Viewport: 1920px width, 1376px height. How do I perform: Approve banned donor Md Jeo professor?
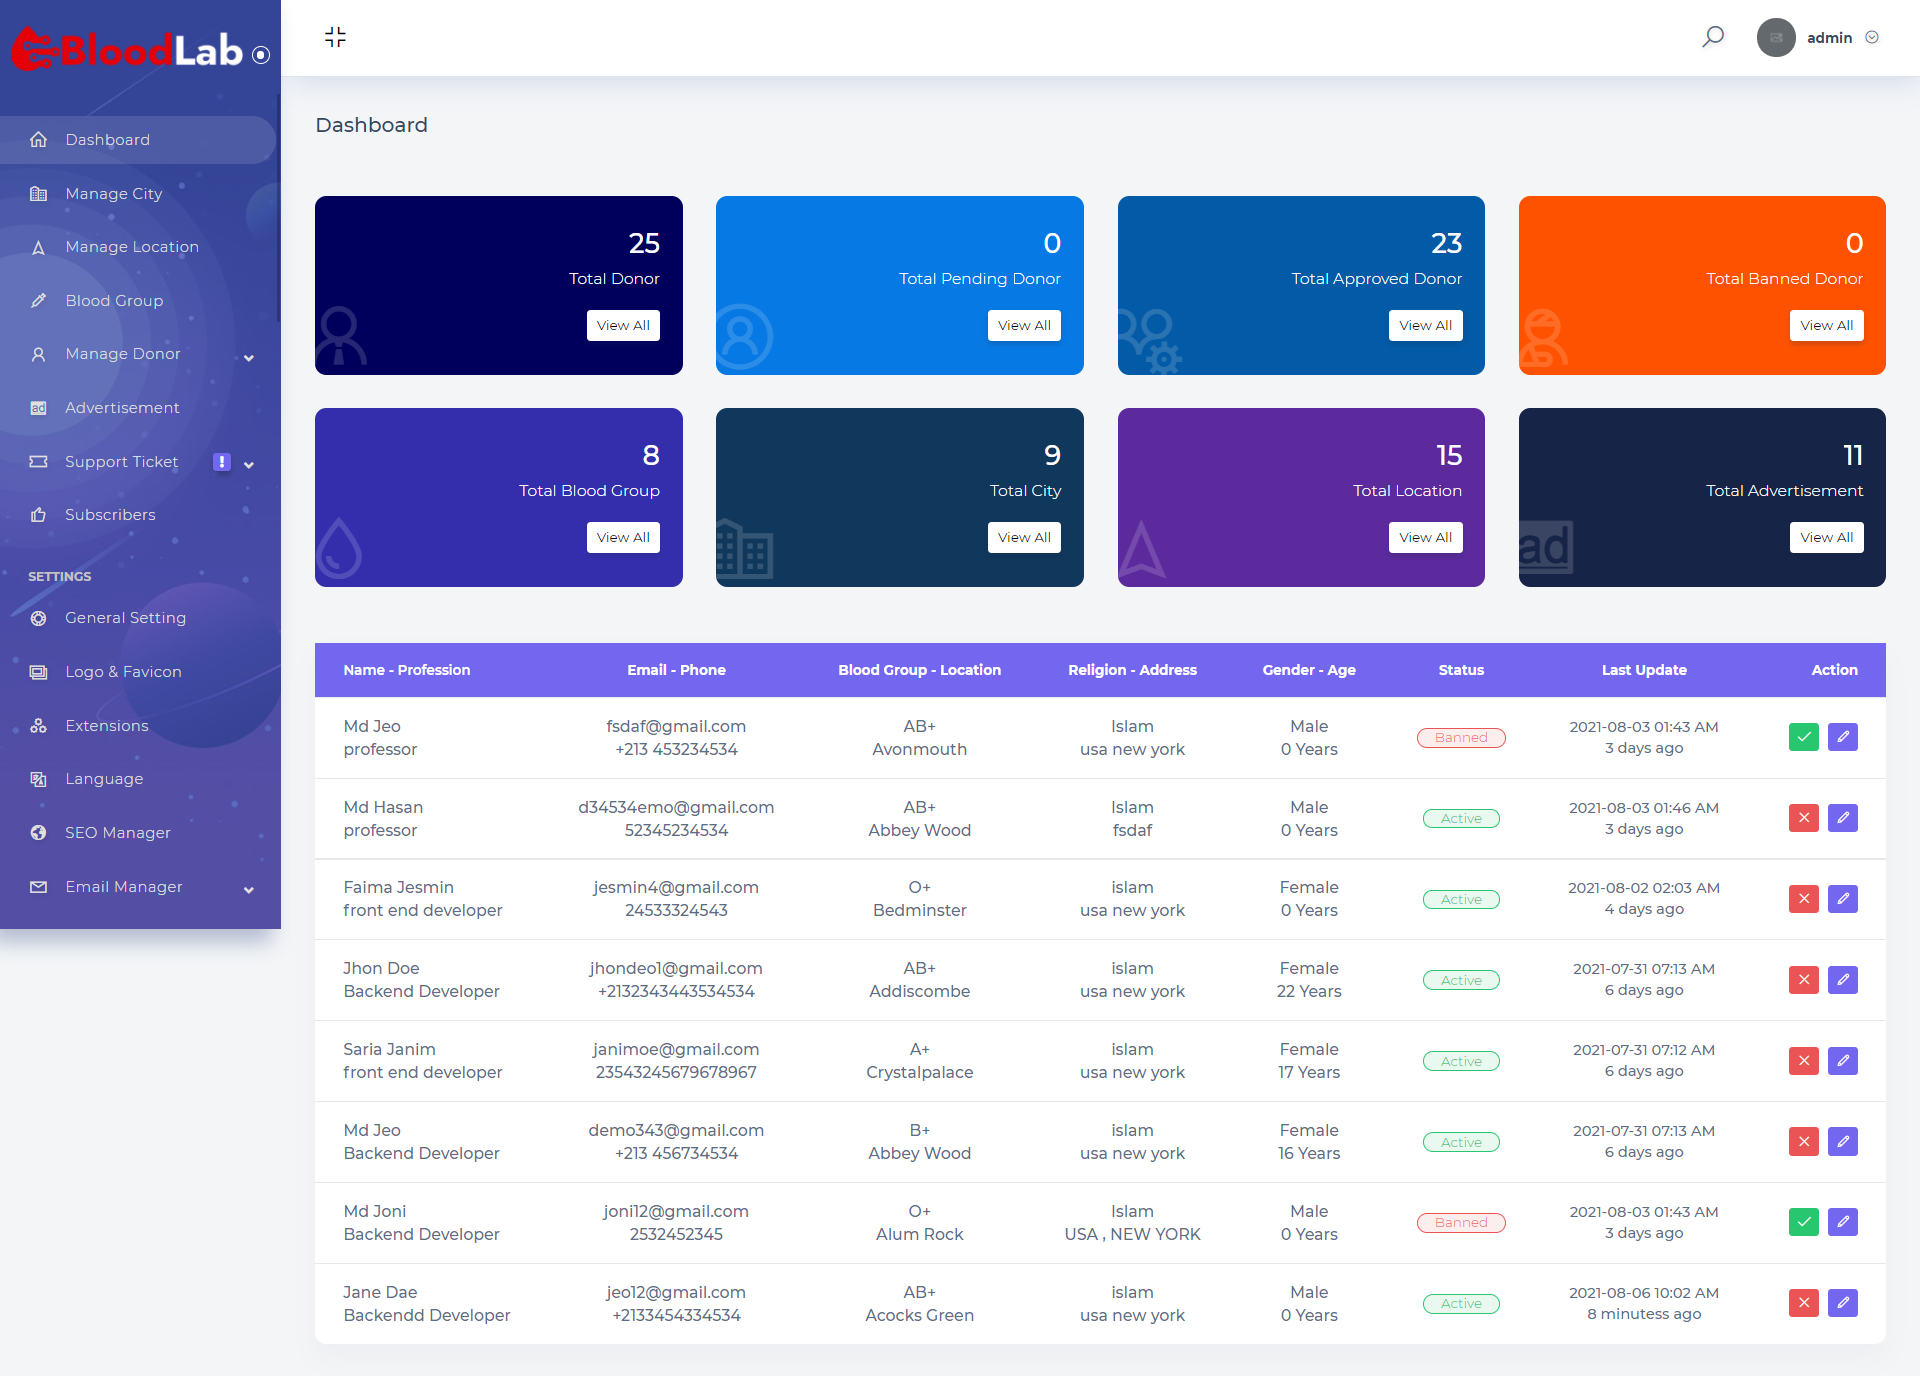pyautogui.click(x=1803, y=737)
